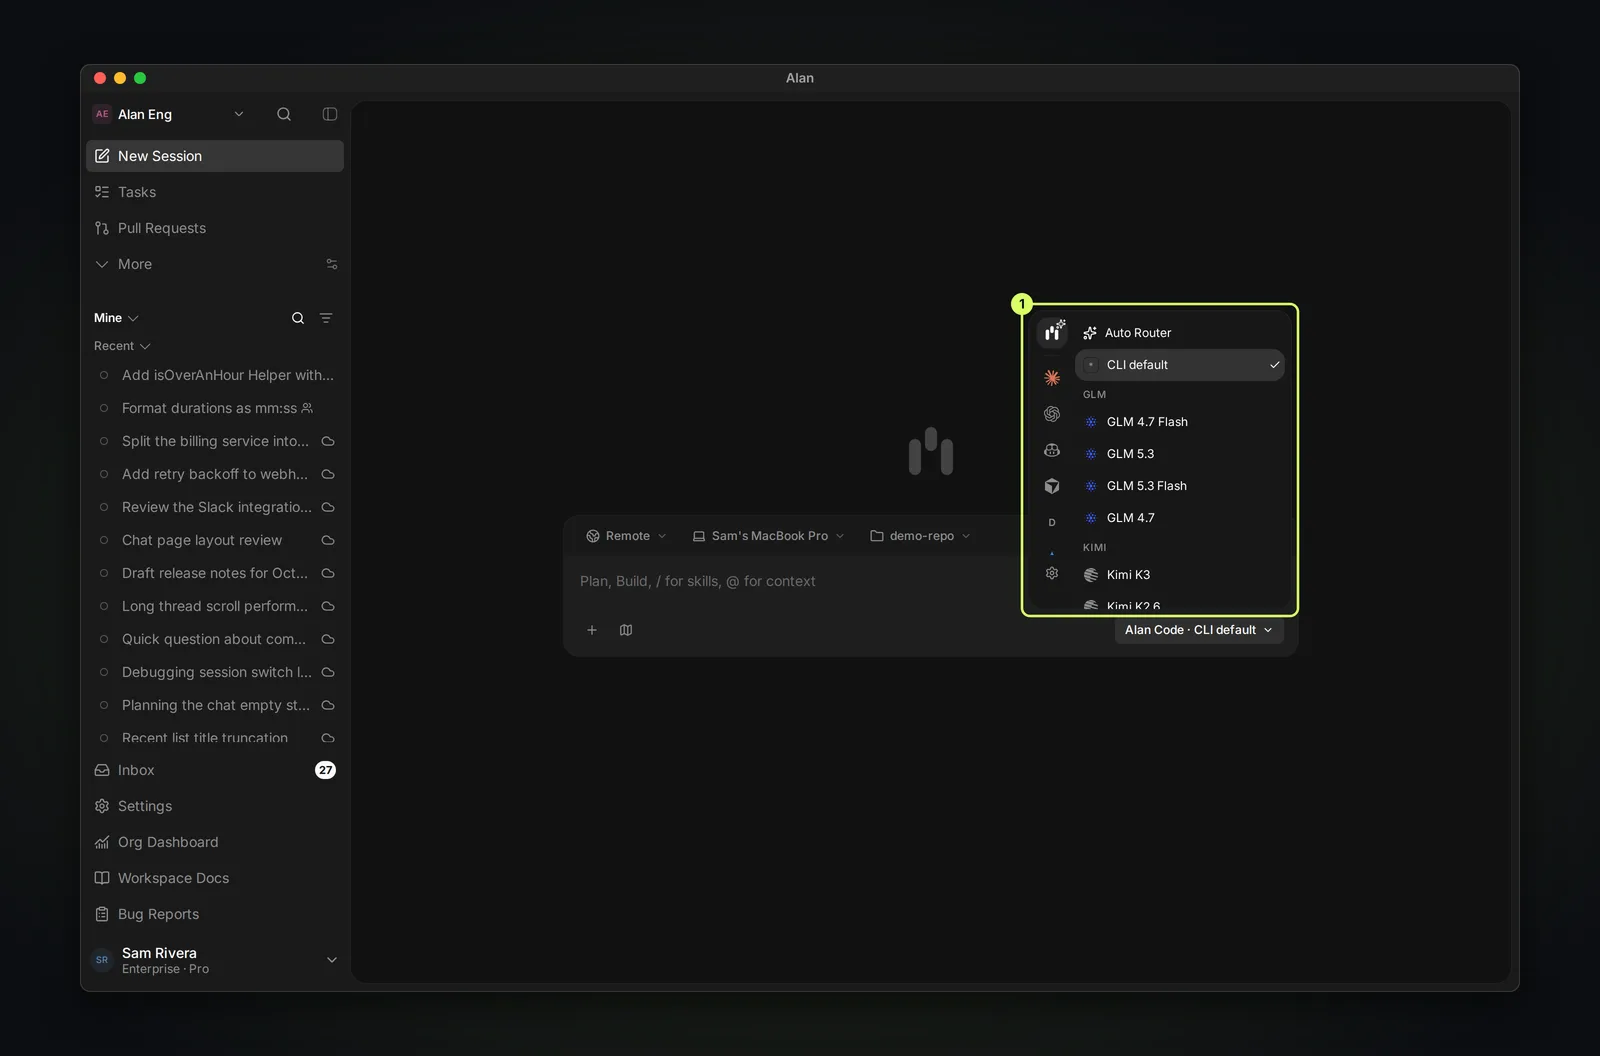Open the Mine filter dropdown

click(116, 318)
